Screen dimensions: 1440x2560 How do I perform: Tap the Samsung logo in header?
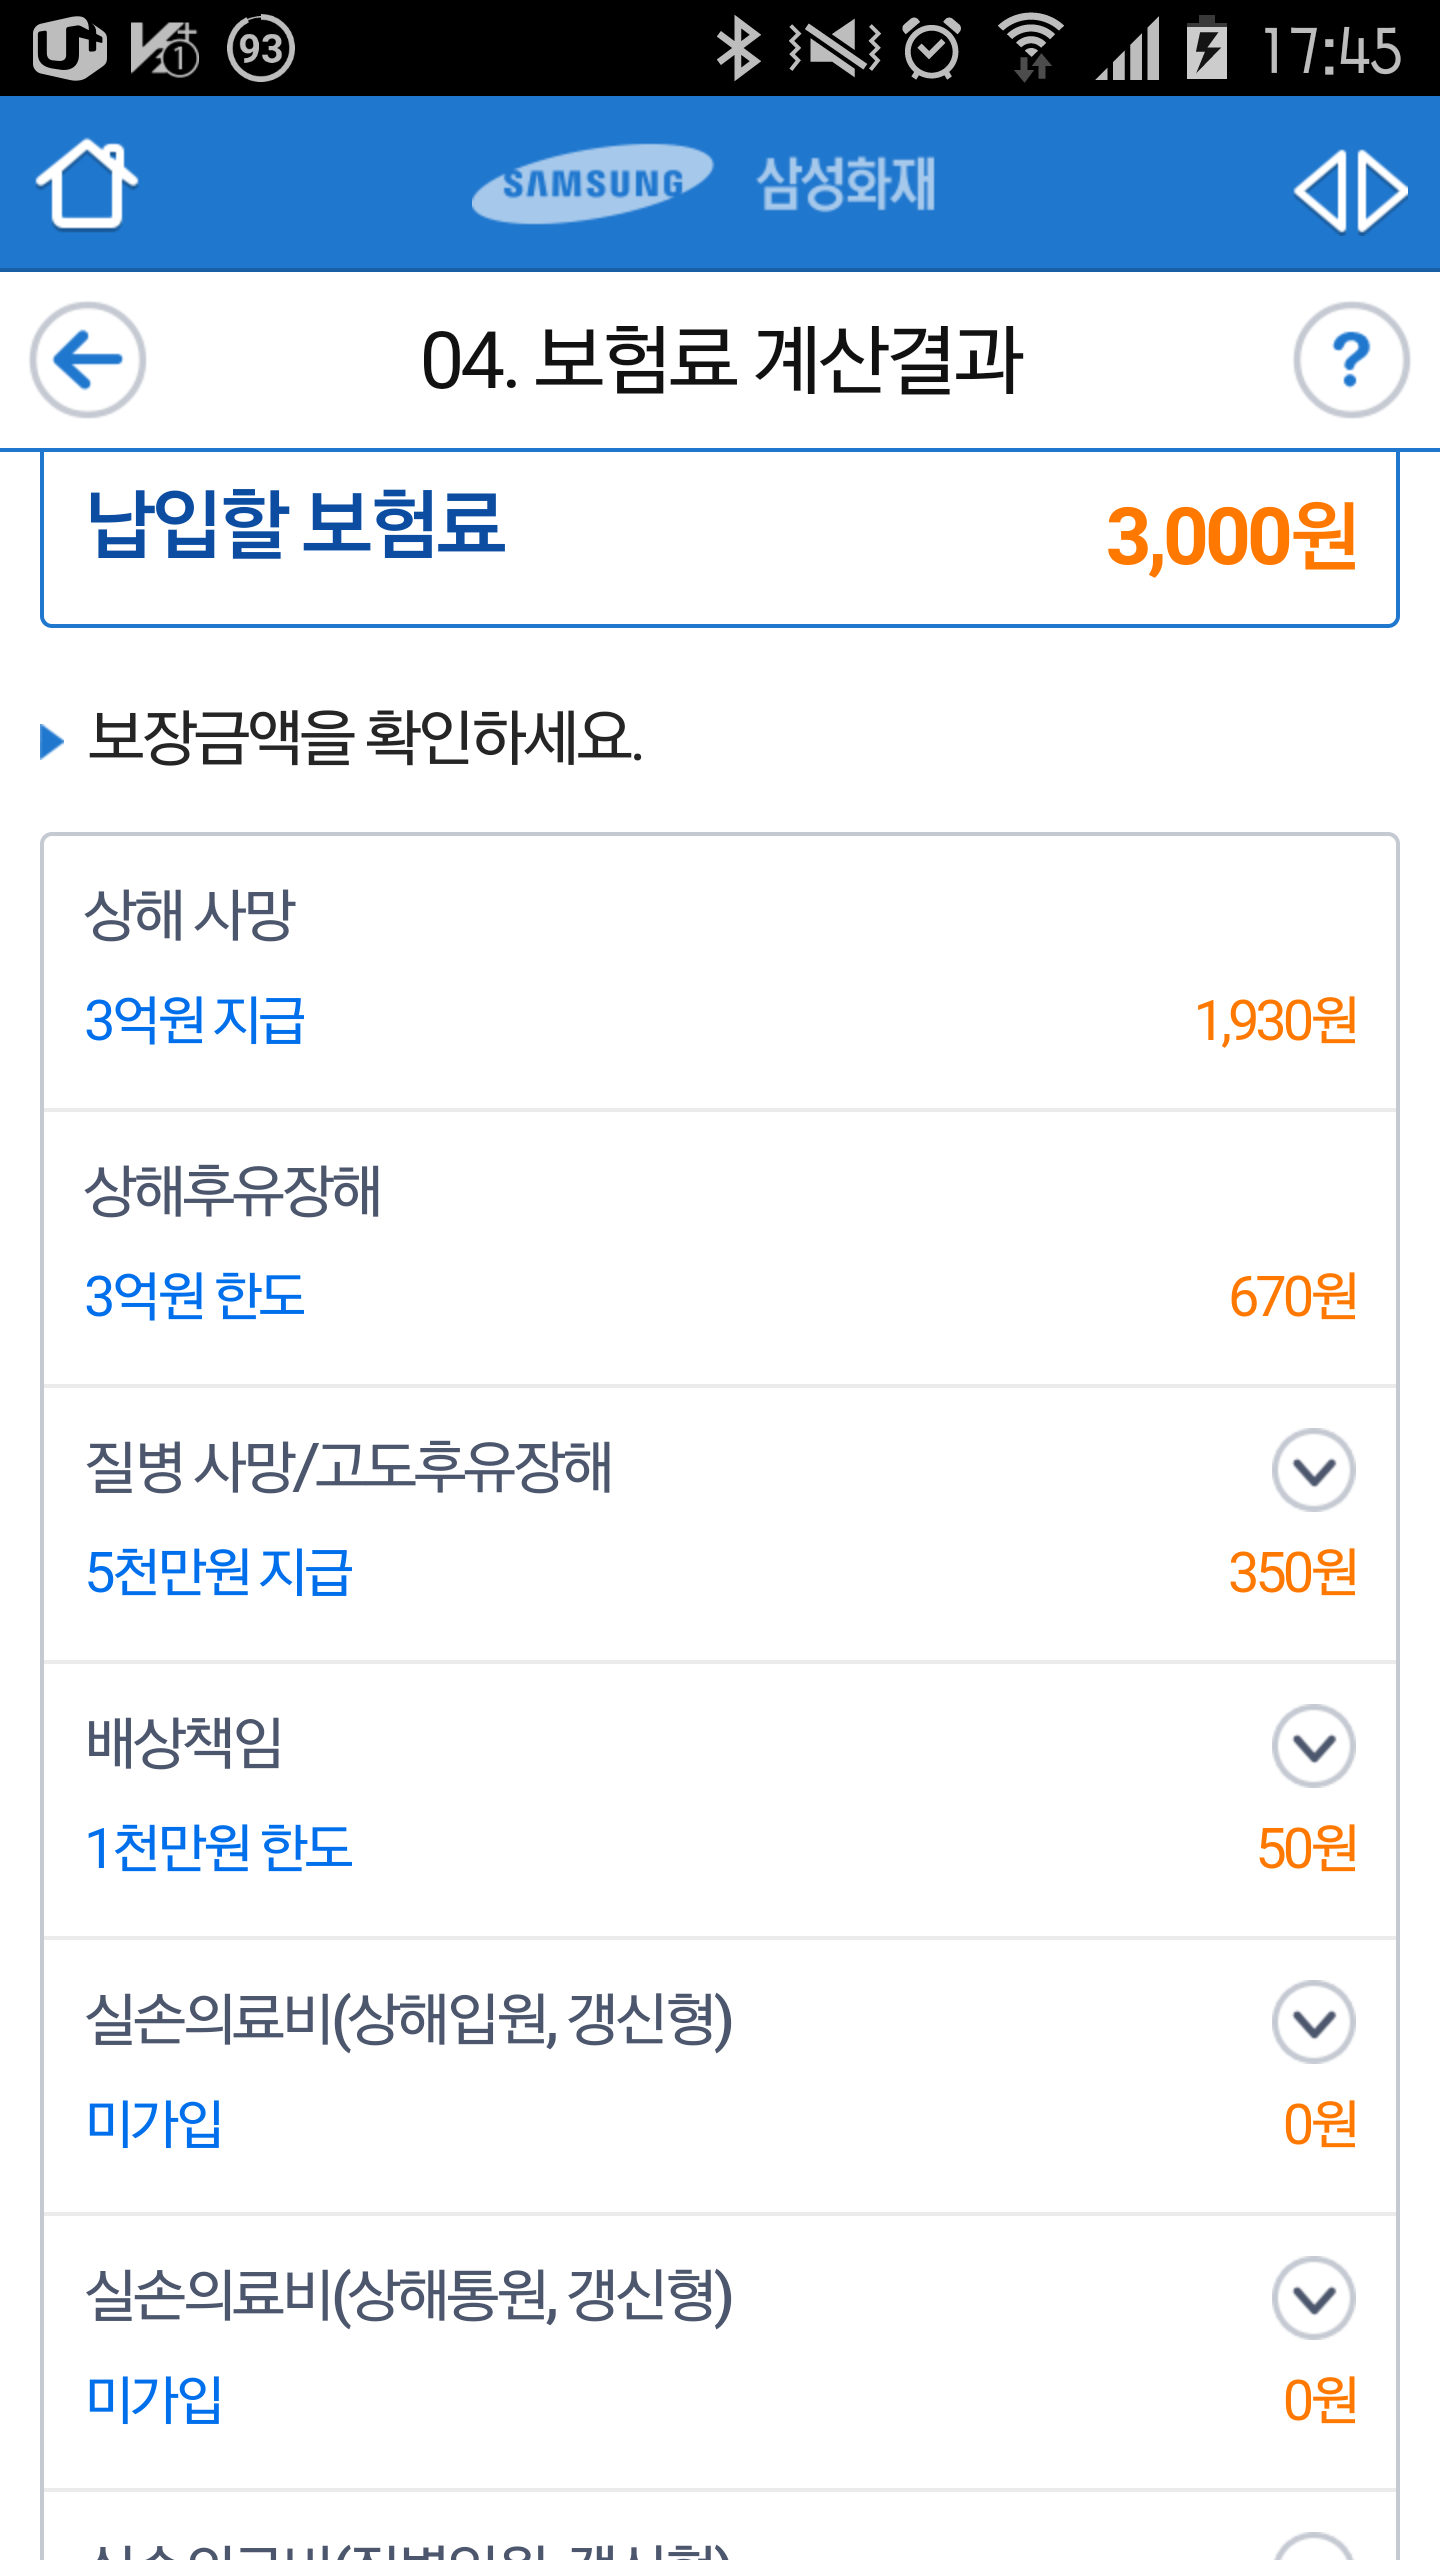point(592,184)
